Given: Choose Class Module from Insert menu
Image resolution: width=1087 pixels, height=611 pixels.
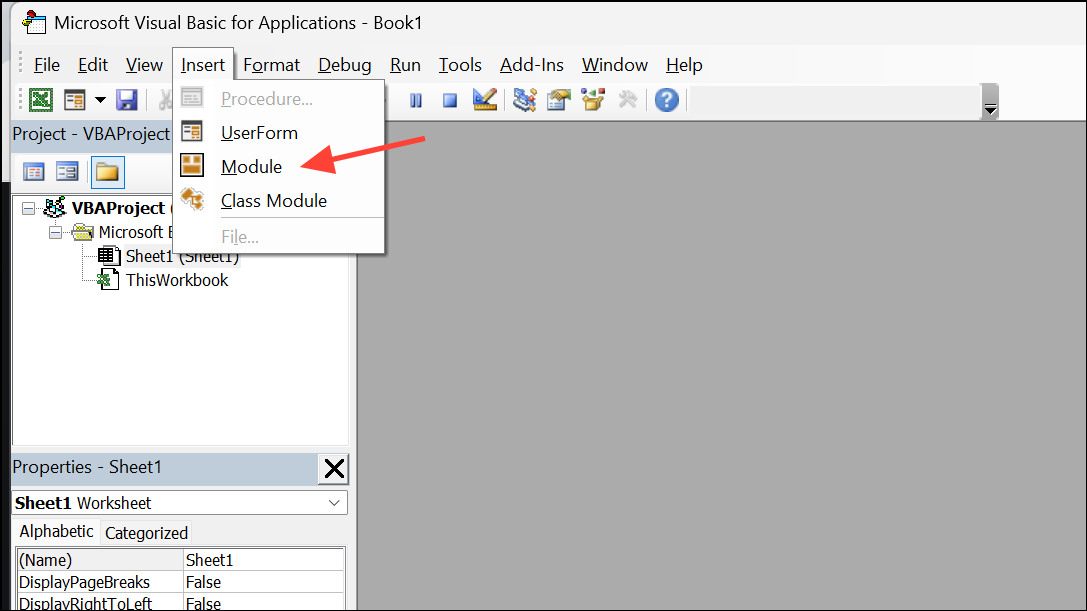Looking at the screenshot, I should (x=279, y=200).
